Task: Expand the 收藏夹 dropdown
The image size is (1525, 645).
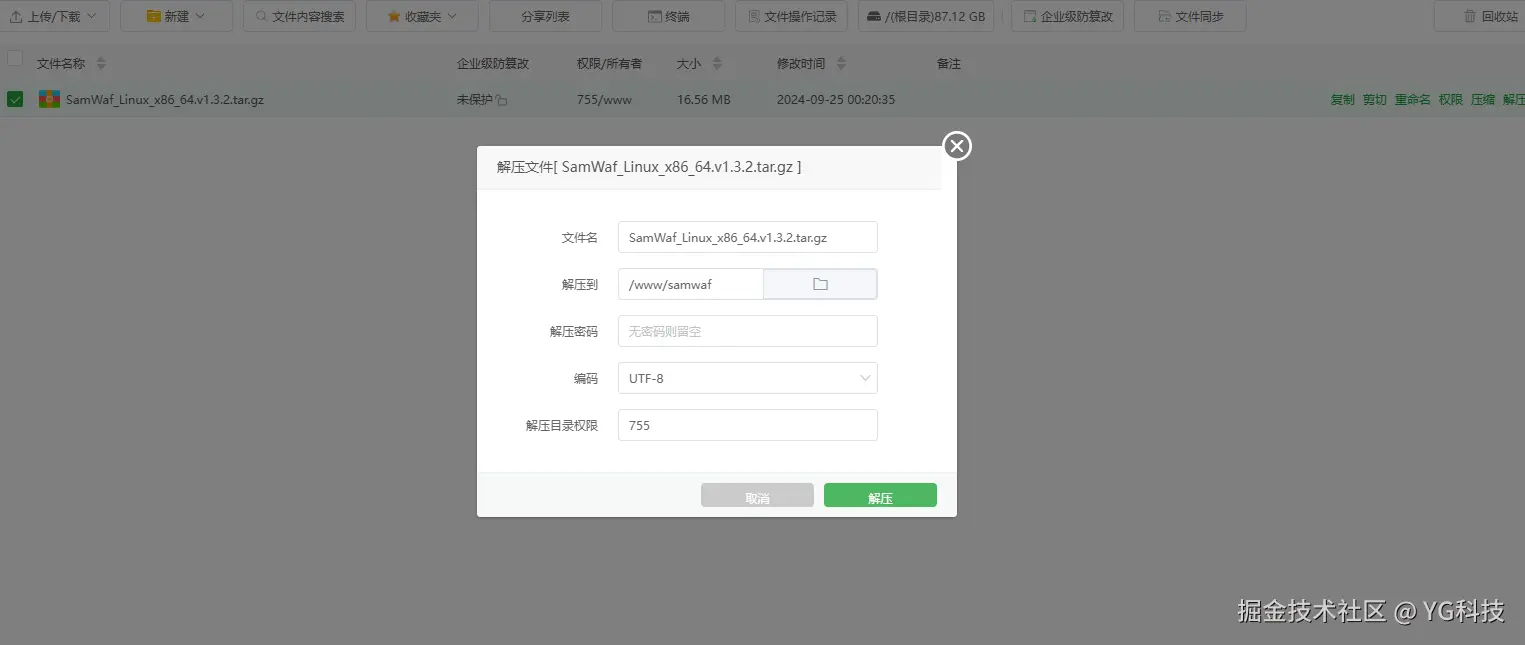Action: [421, 16]
